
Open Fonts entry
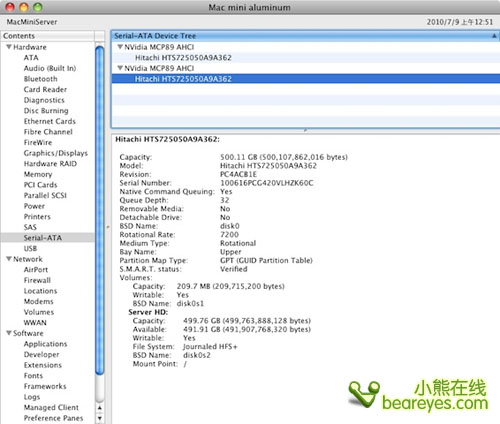tap(33, 376)
